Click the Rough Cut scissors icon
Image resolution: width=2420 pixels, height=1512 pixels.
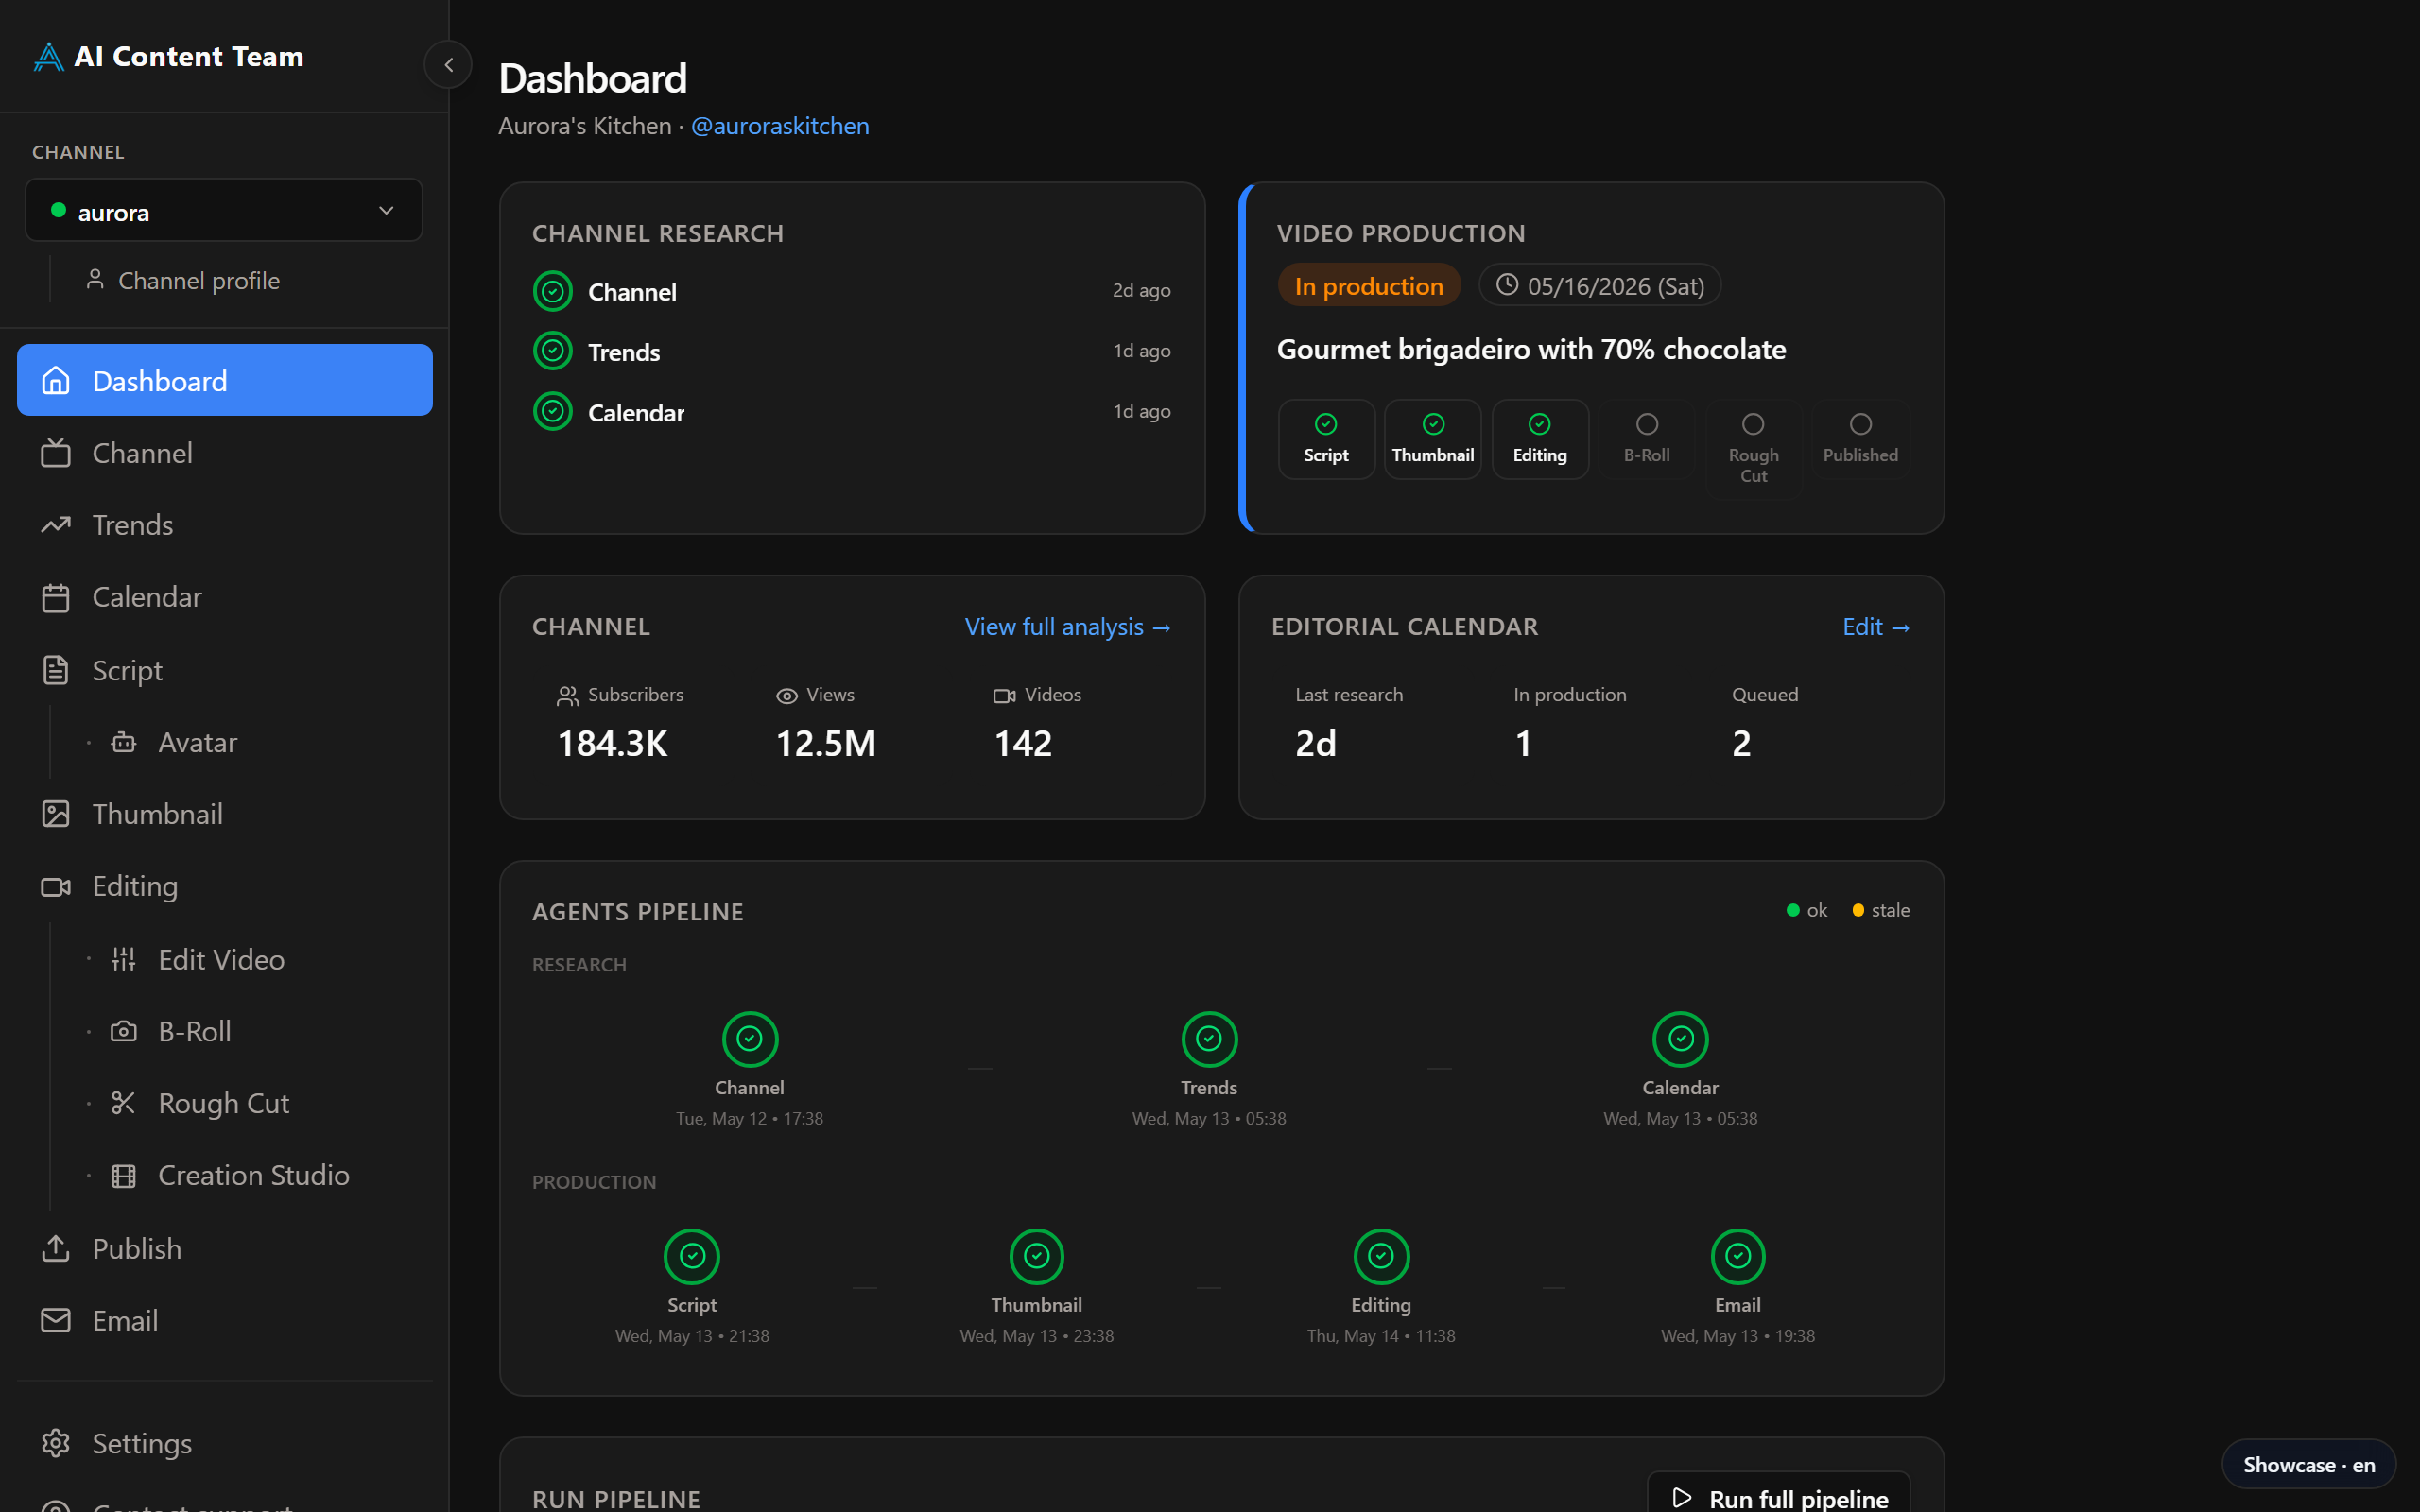point(123,1103)
